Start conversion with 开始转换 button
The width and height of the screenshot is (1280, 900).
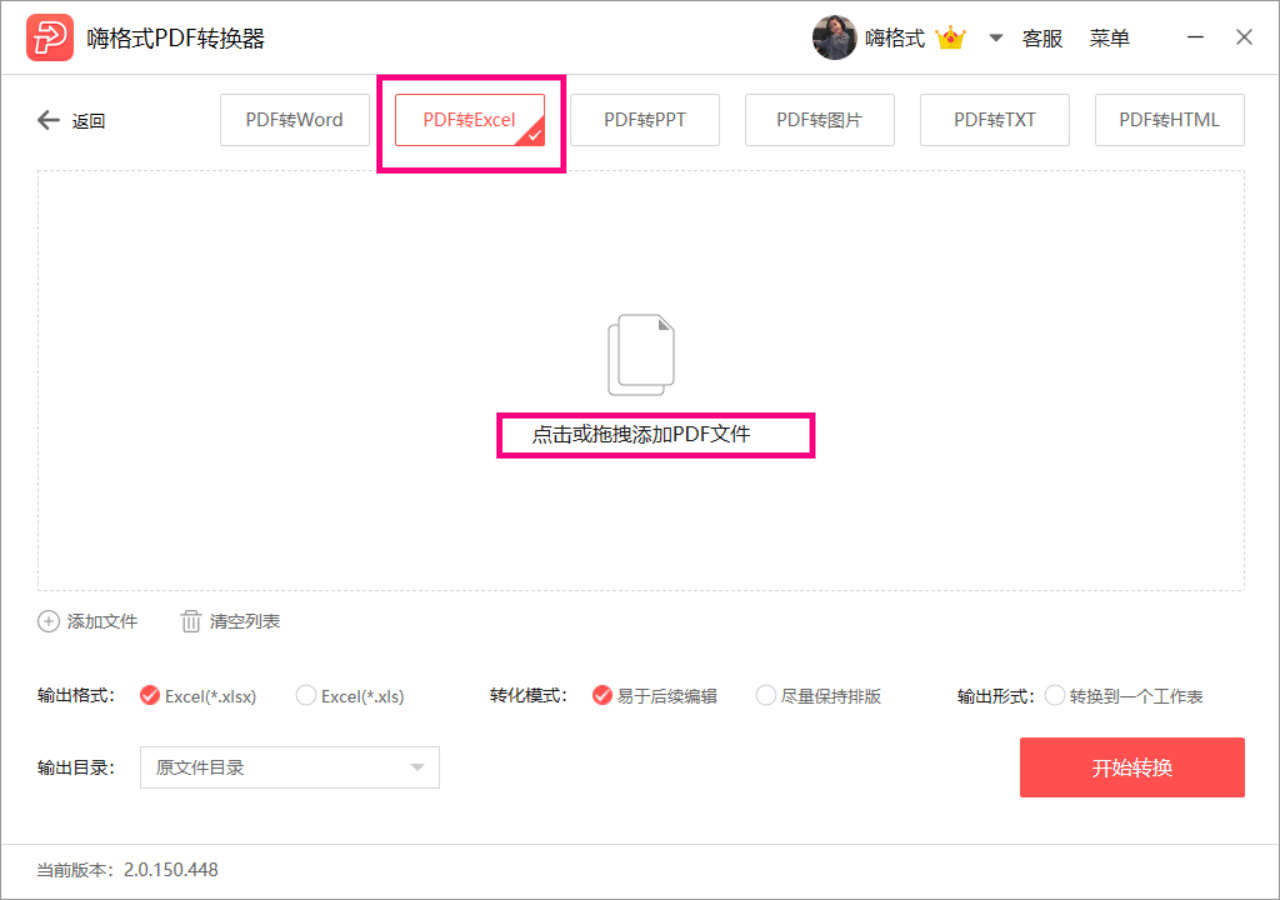[x=1132, y=768]
